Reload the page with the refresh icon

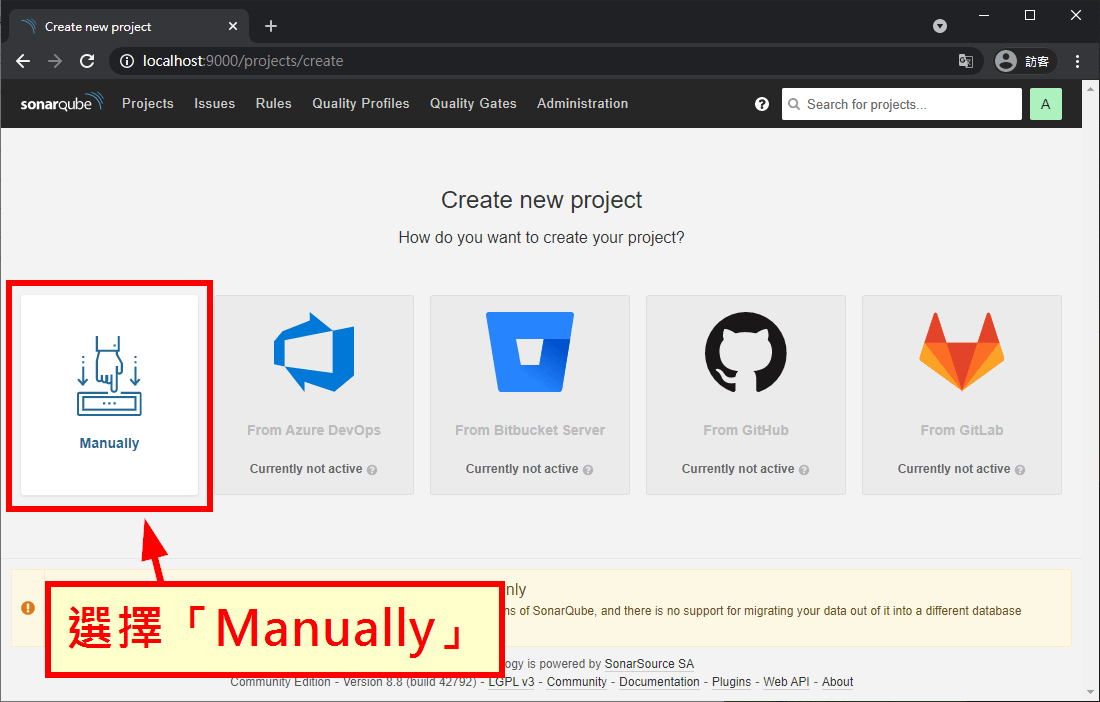[87, 61]
